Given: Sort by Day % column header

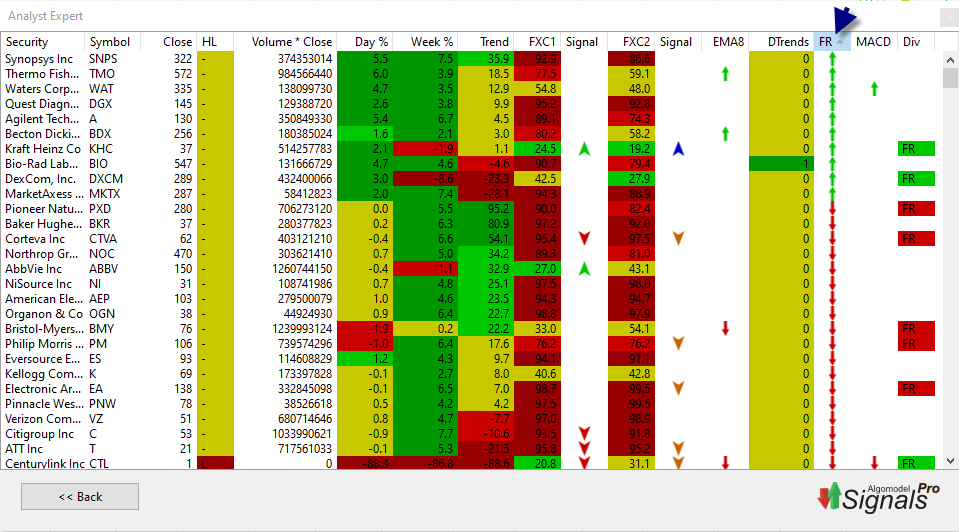Looking at the screenshot, I should click(x=365, y=42).
